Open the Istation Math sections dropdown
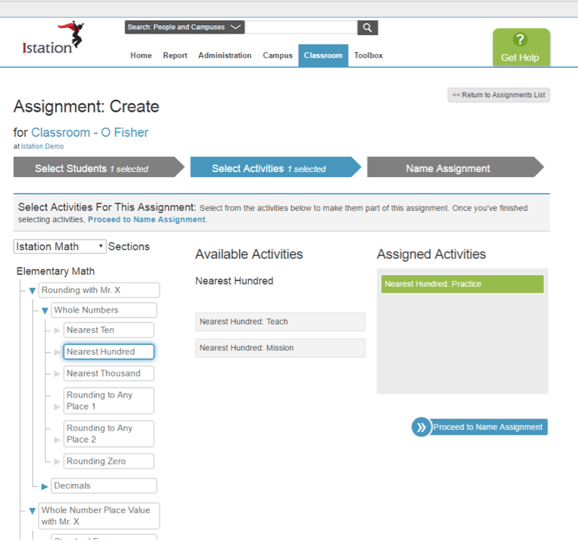The height and width of the screenshot is (541, 578). tap(60, 247)
